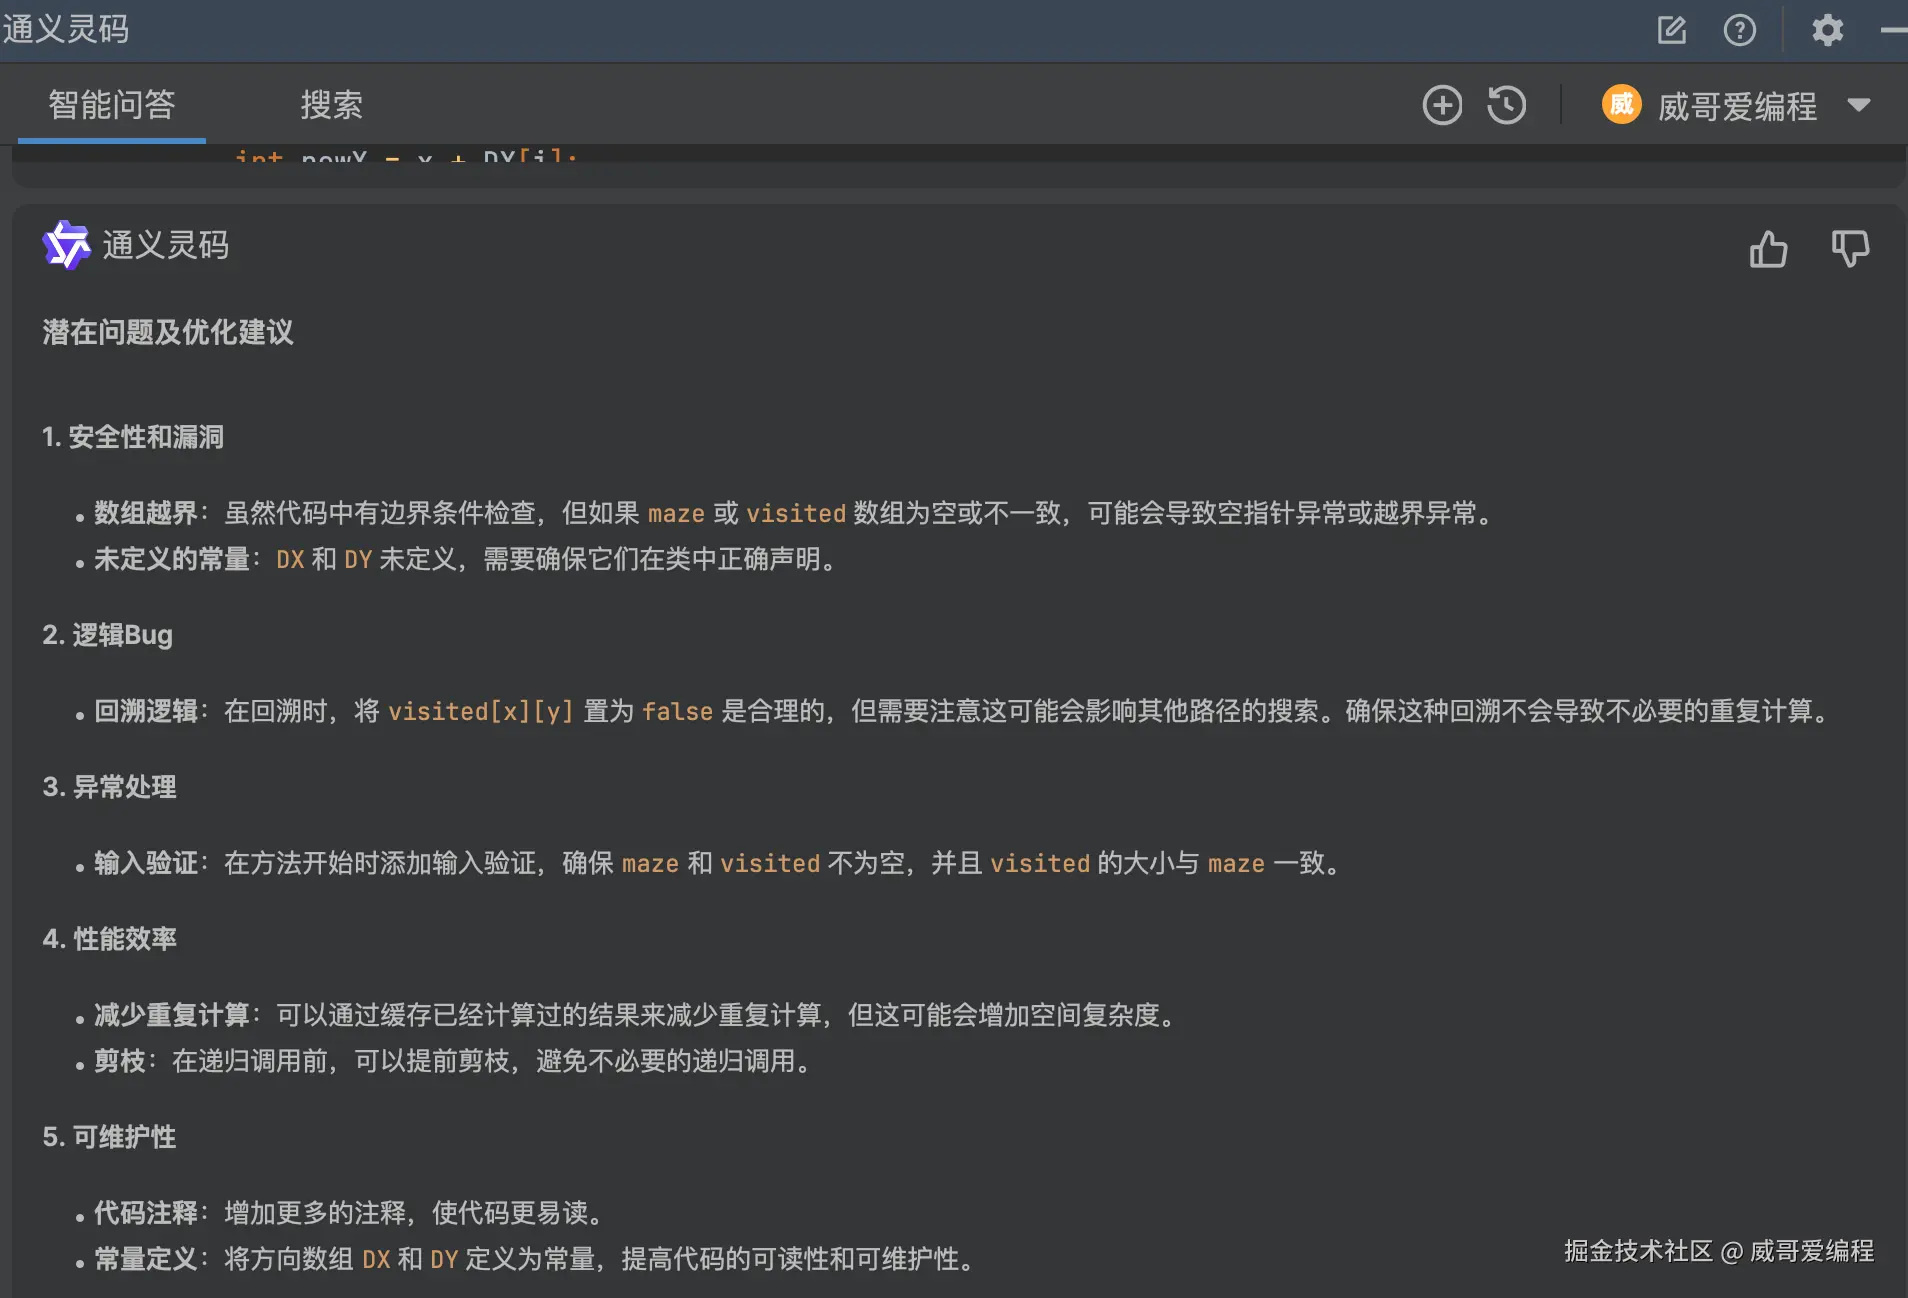
Task: Click the 常量定义 bullet label
Action: pos(146,1259)
